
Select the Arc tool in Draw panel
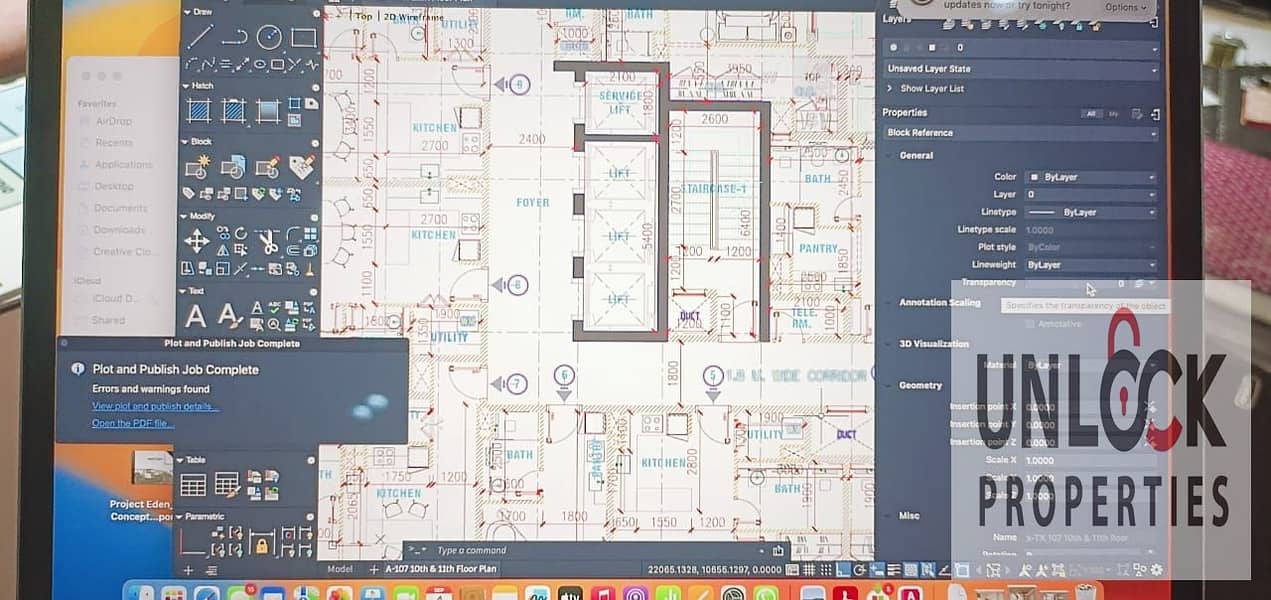coord(192,65)
